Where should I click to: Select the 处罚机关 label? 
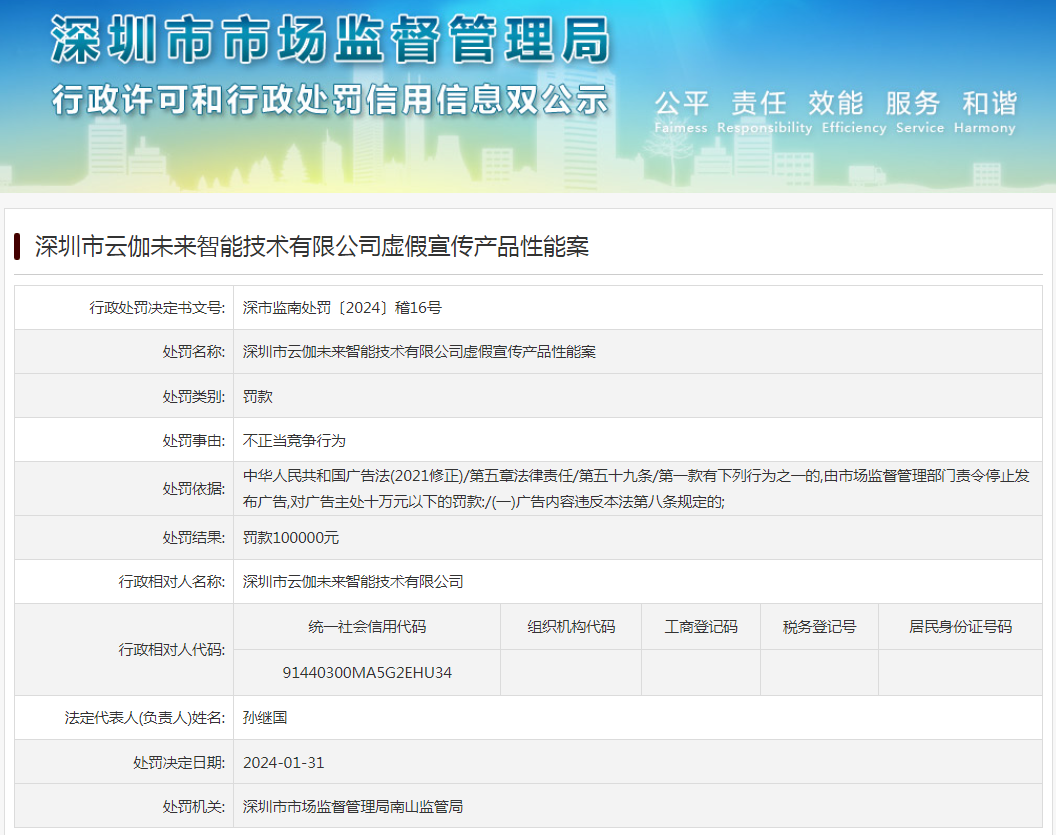click(x=193, y=807)
